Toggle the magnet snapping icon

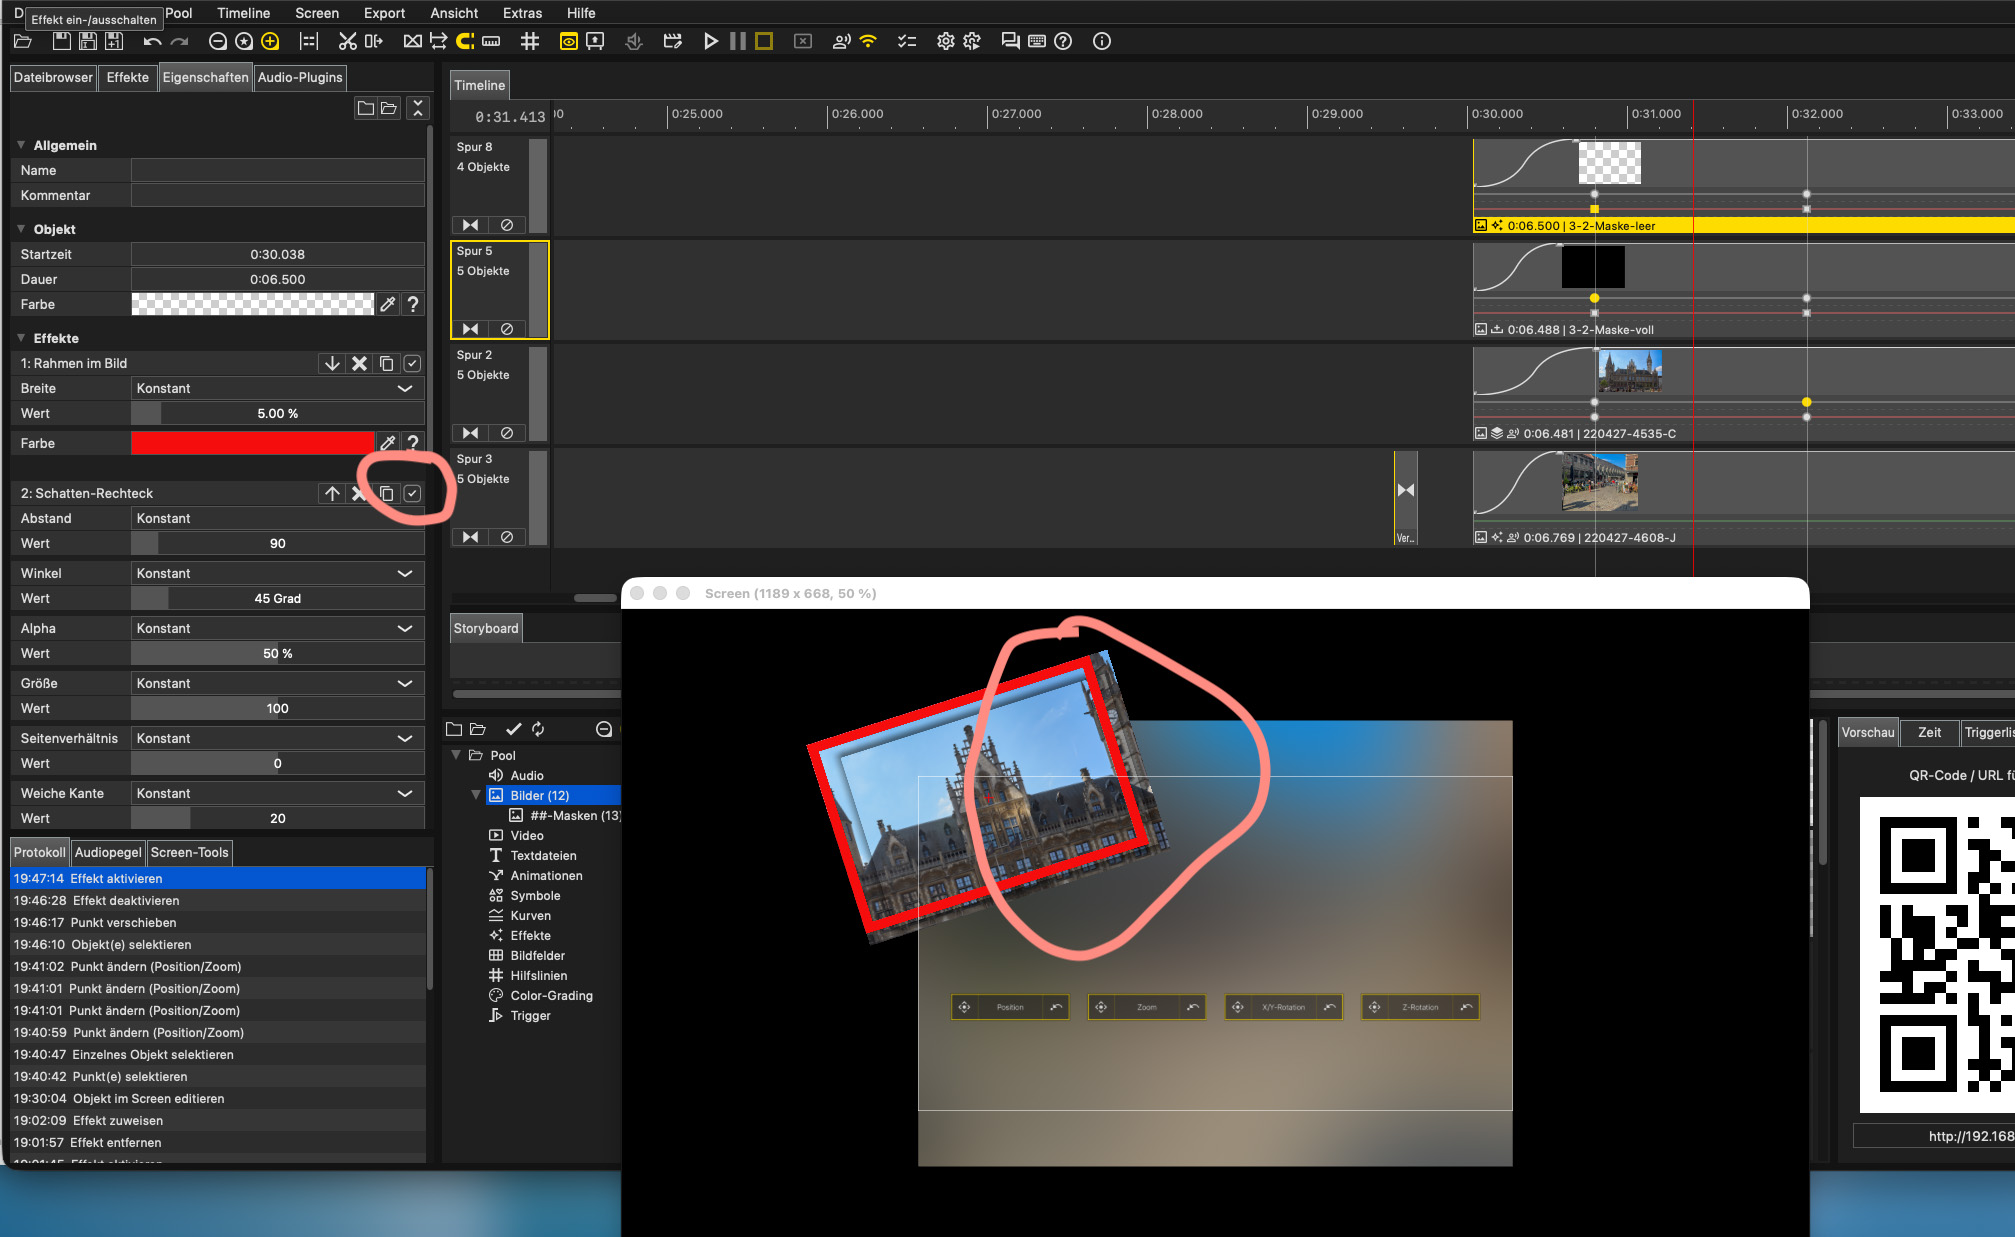coord(465,41)
